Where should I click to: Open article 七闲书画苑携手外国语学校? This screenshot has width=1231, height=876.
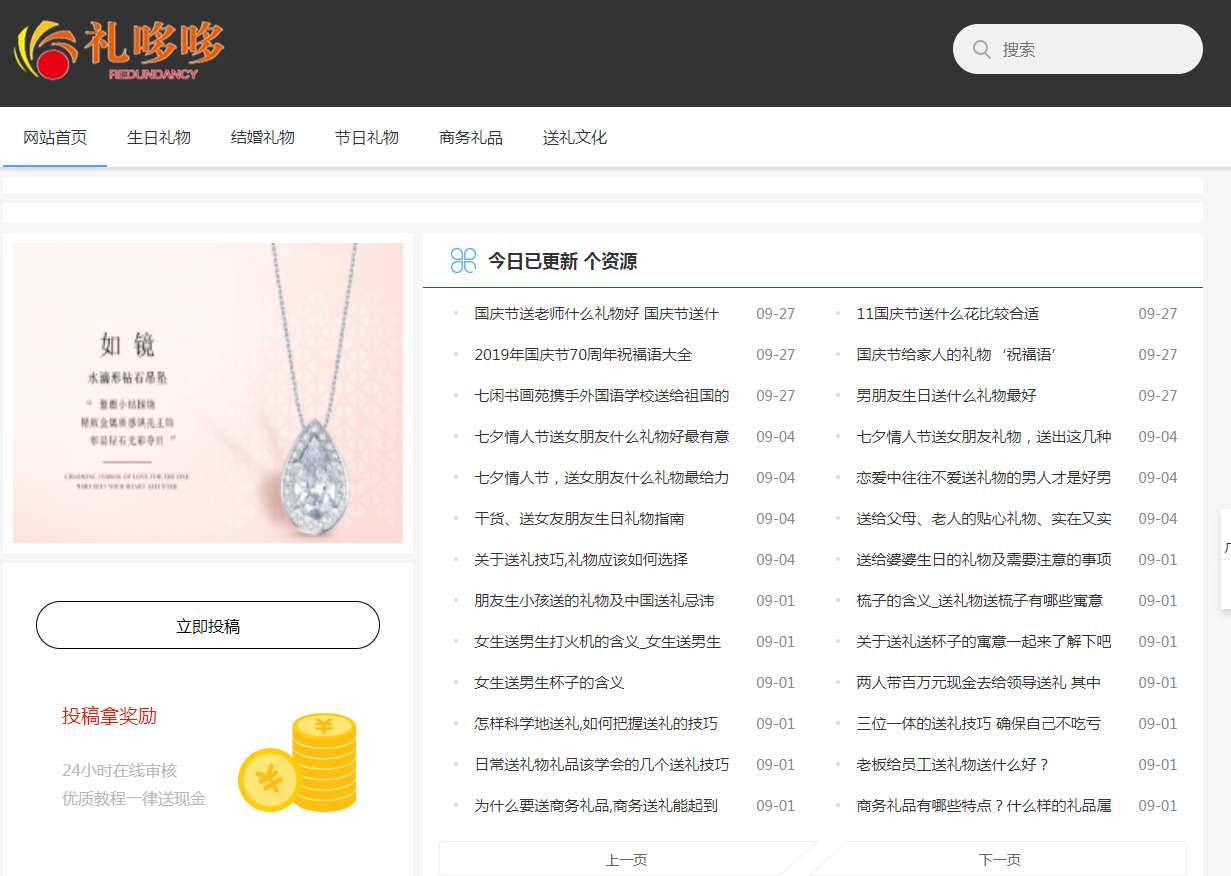[602, 396]
